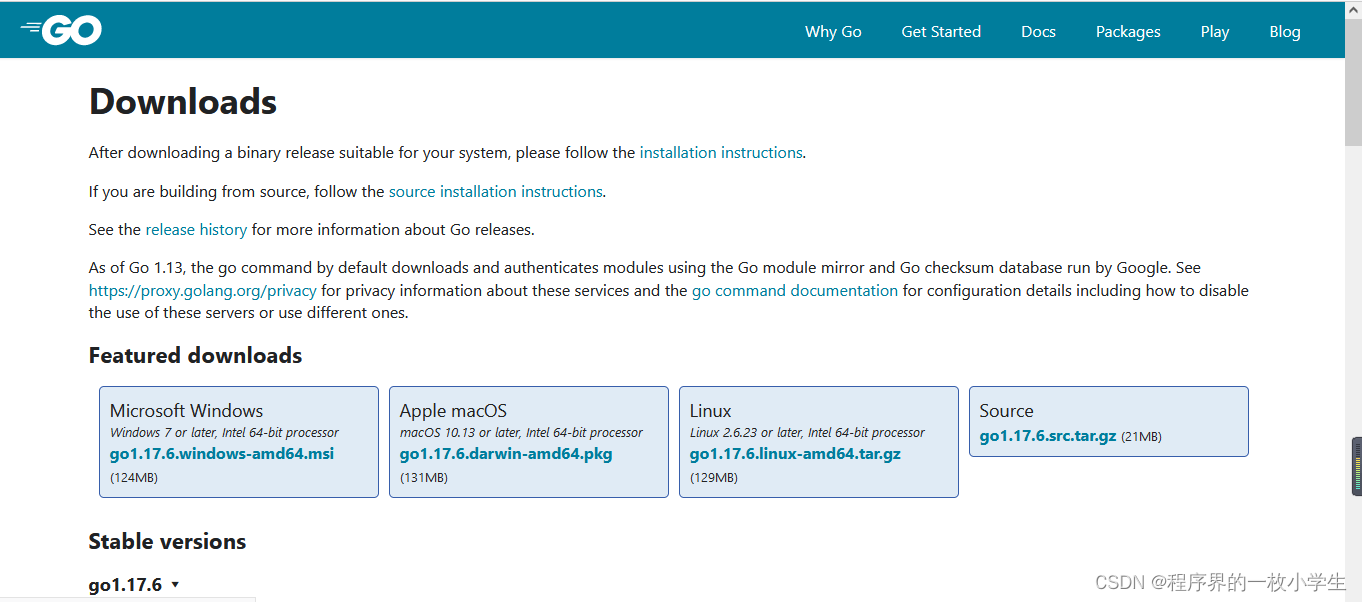Click the (131MB) size text

click(x=424, y=478)
